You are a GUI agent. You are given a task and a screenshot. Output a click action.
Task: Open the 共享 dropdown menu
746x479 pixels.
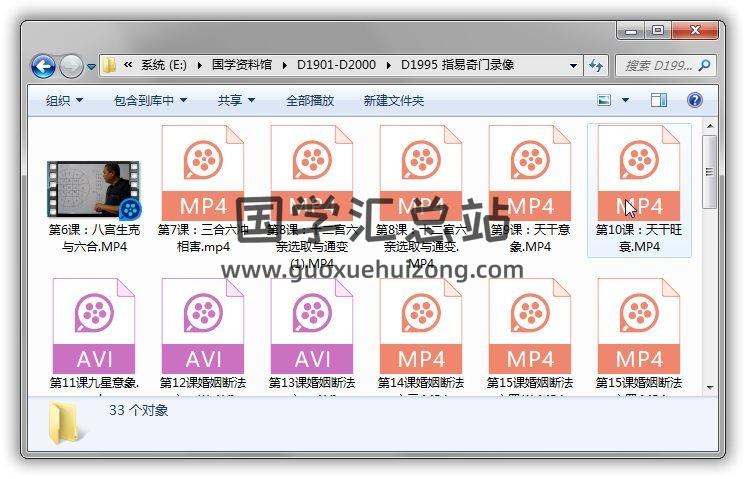(x=236, y=101)
